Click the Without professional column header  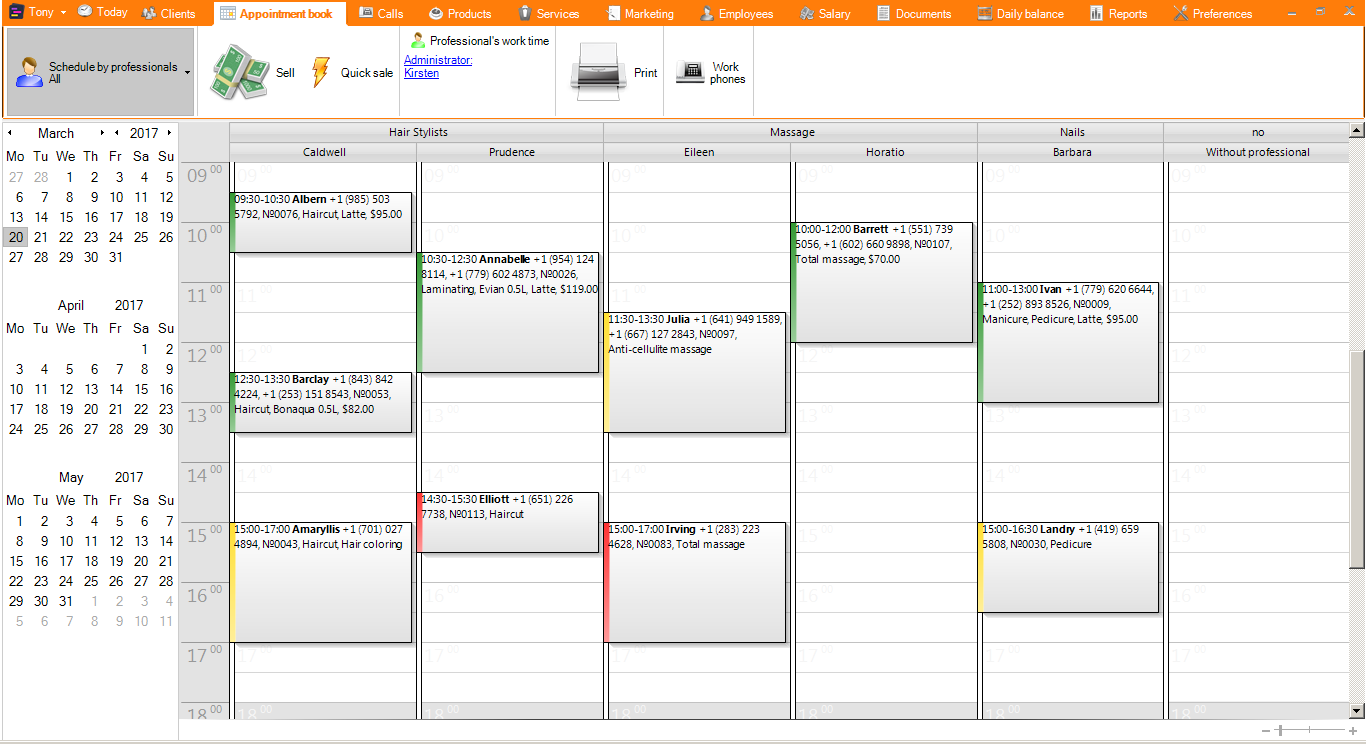tap(1257, 152)
